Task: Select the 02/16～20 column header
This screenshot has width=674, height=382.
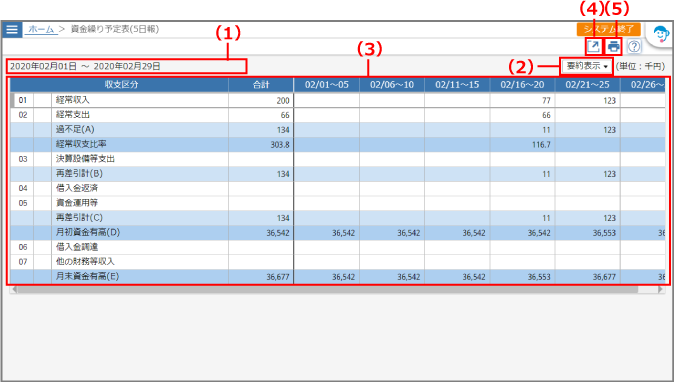Action: point(522,85)
